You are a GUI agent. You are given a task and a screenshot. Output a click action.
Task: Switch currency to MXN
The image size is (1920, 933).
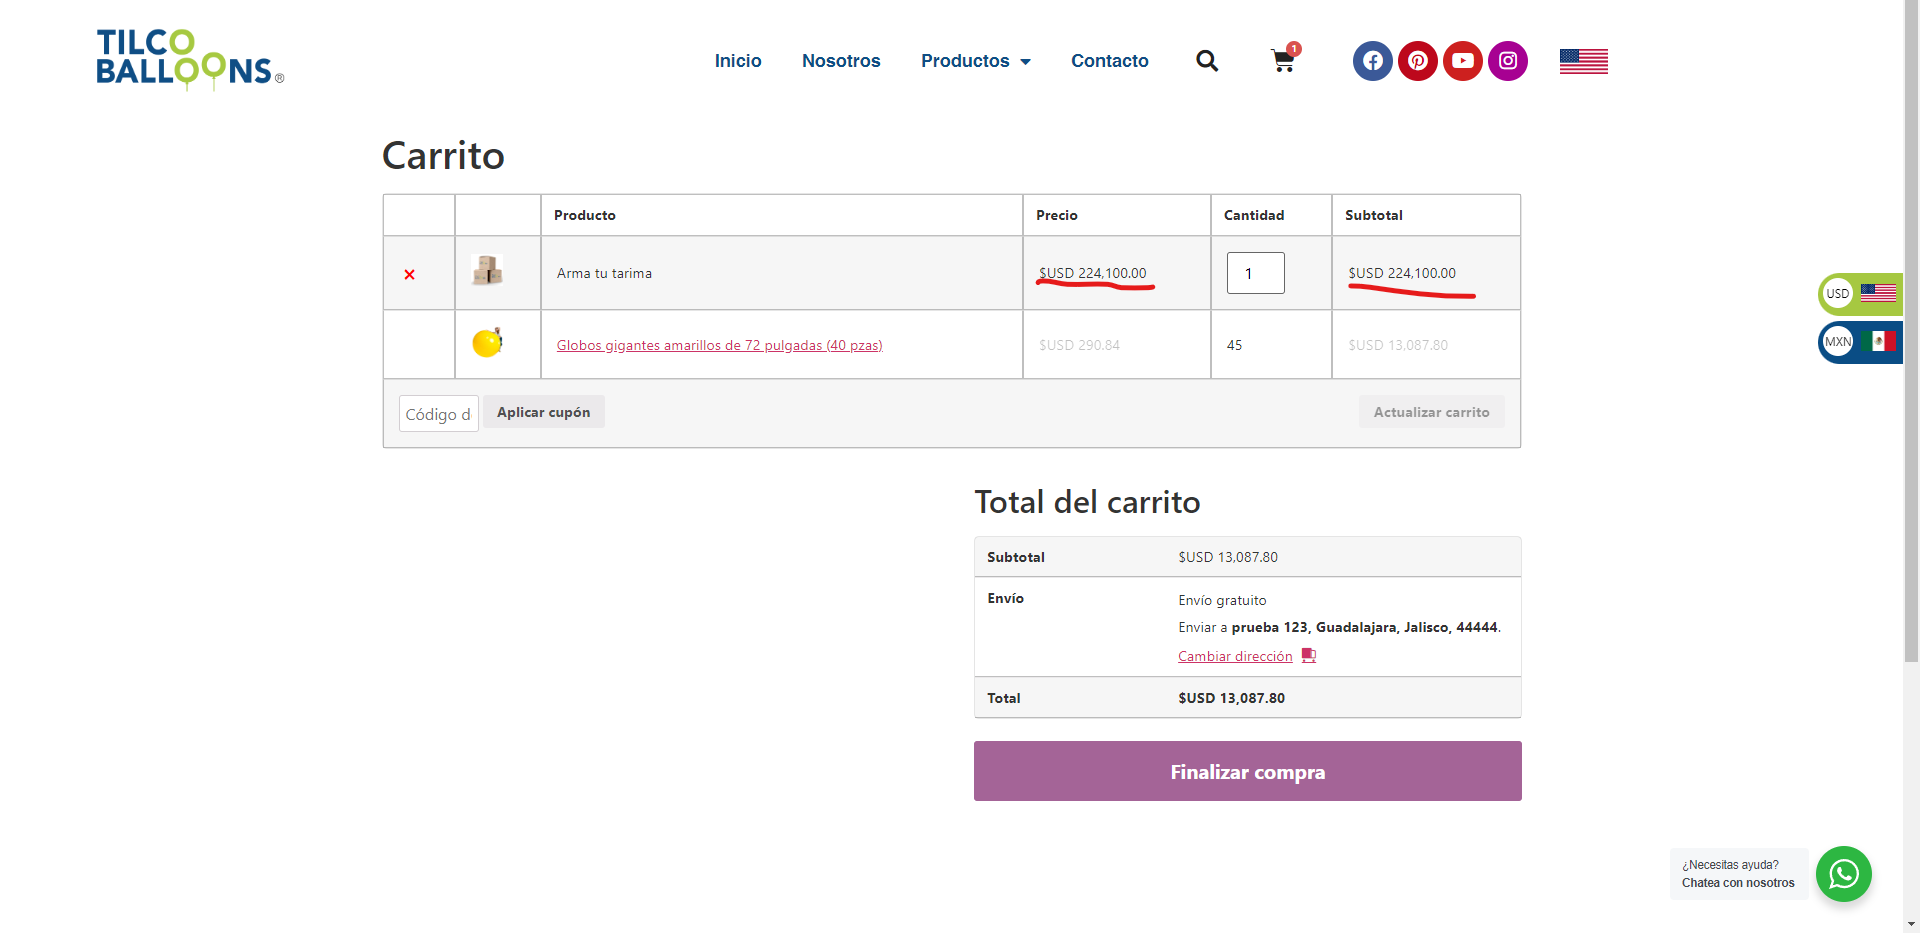point(1860,342)
